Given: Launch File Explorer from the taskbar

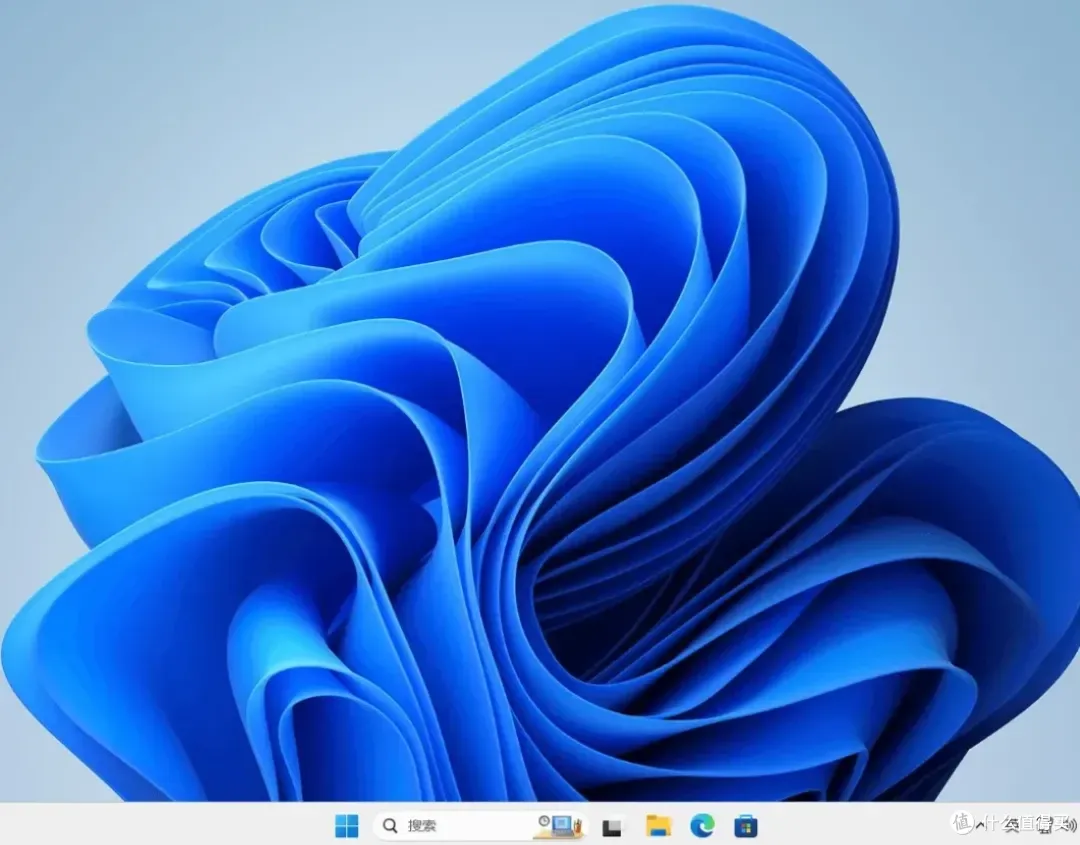Looking at the screenshot, I should tap(658, 826).
